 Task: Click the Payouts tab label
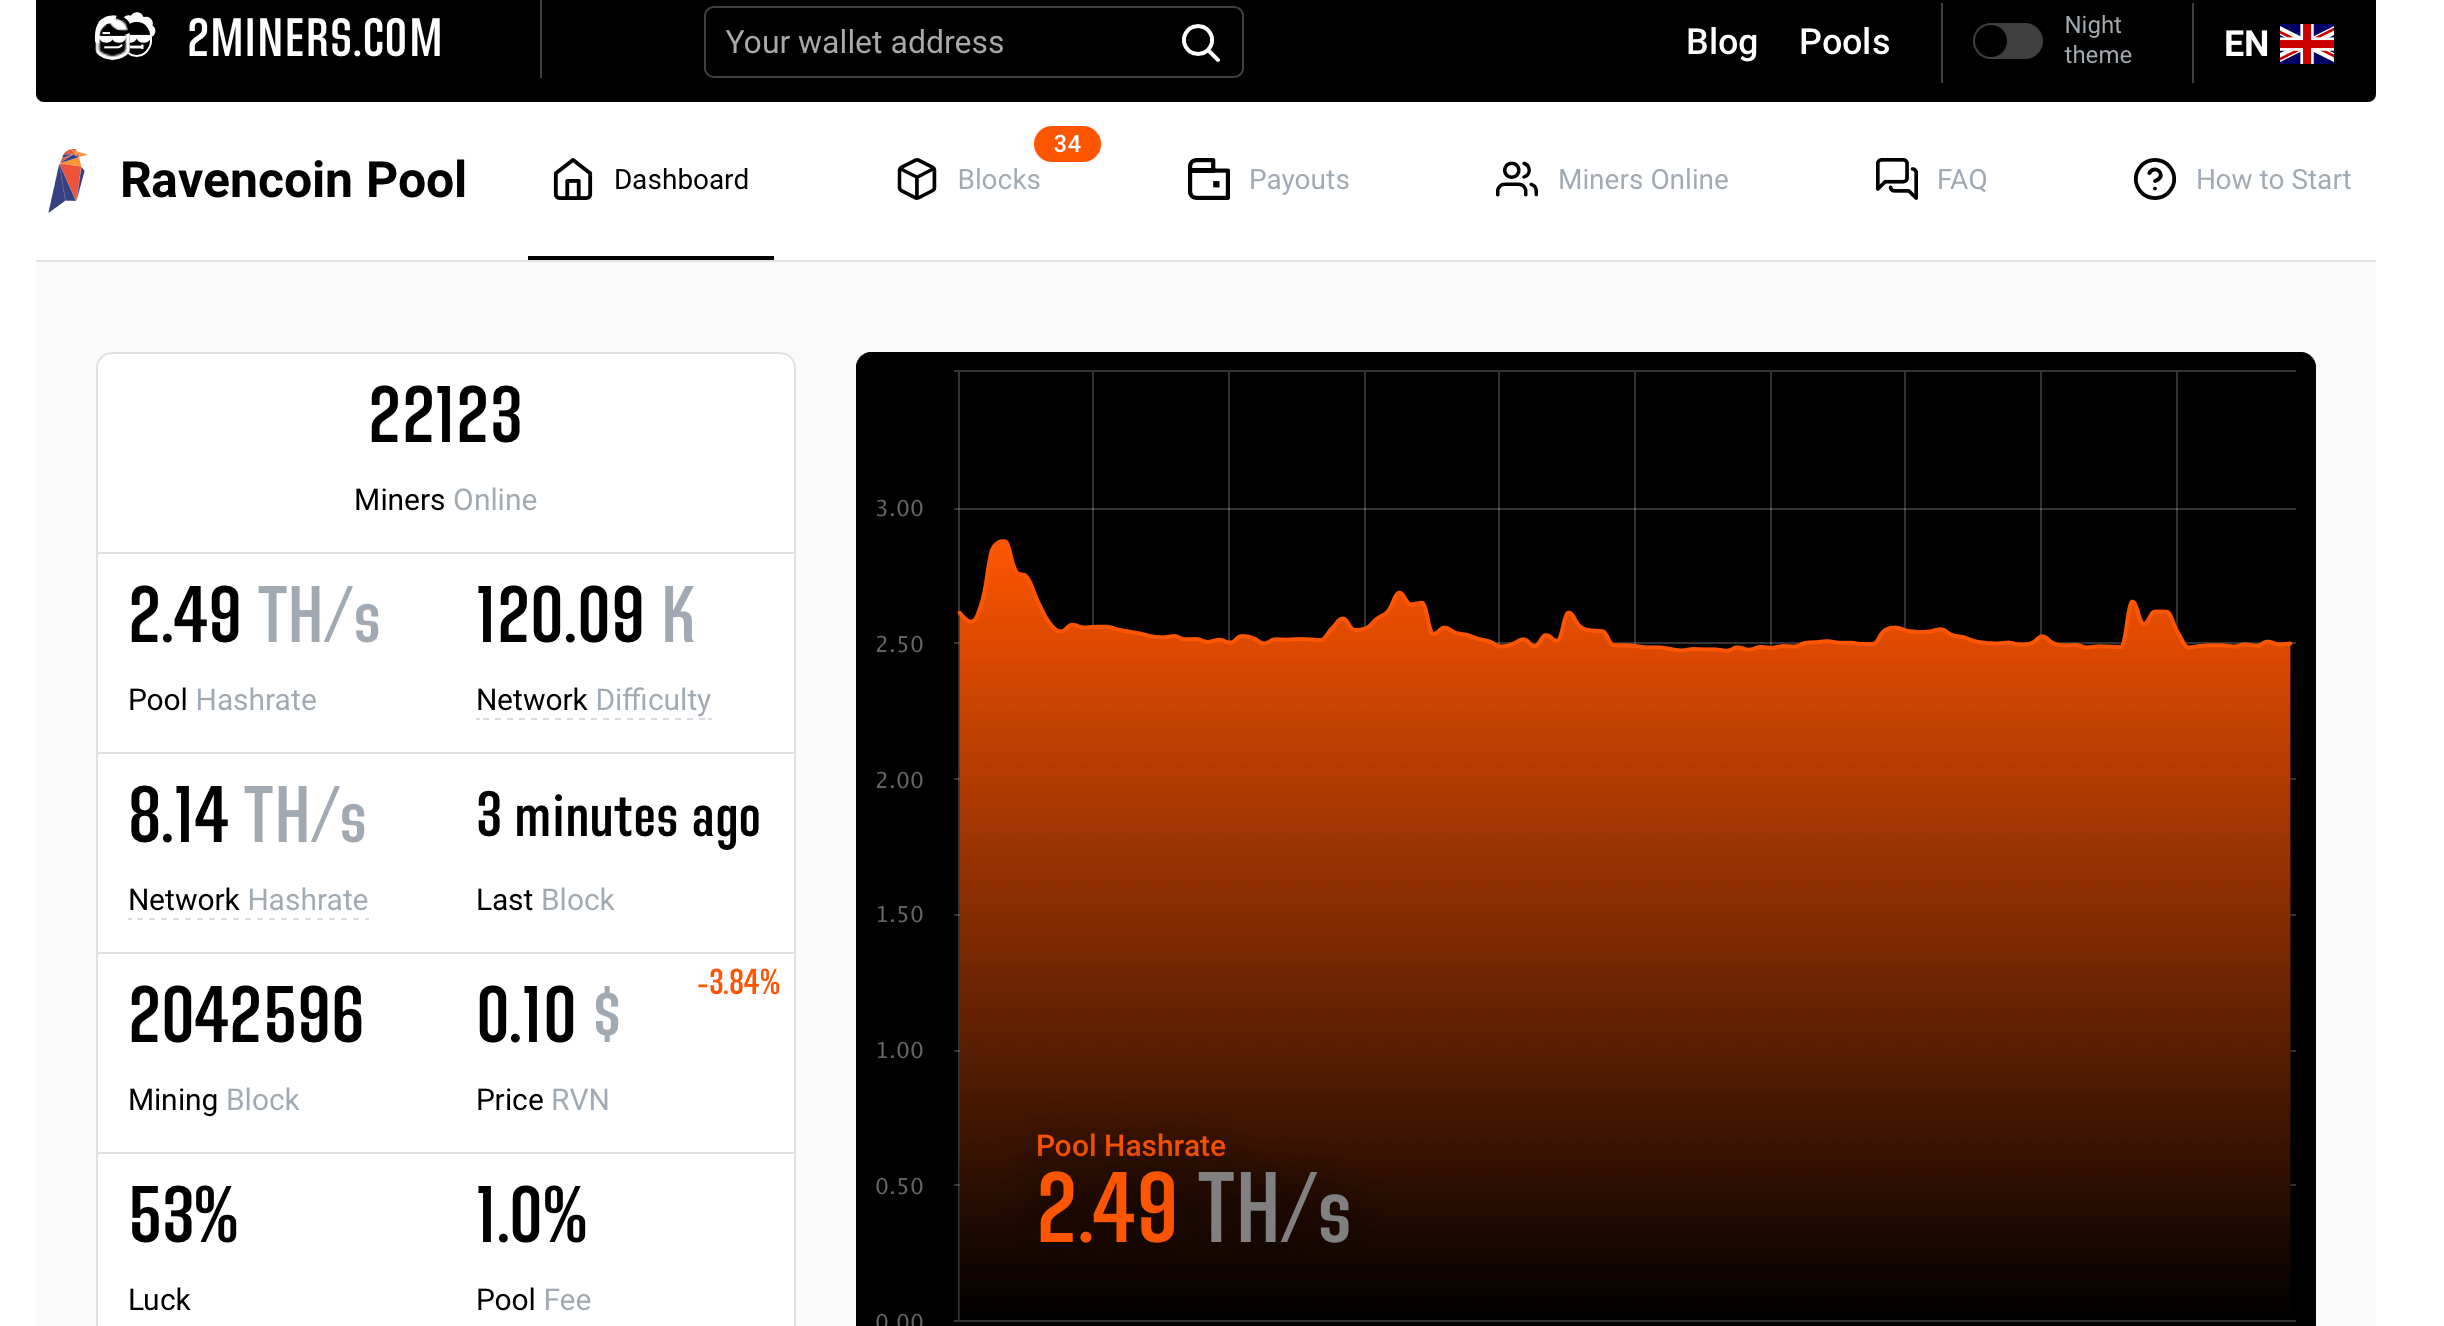coord(1298,180)
